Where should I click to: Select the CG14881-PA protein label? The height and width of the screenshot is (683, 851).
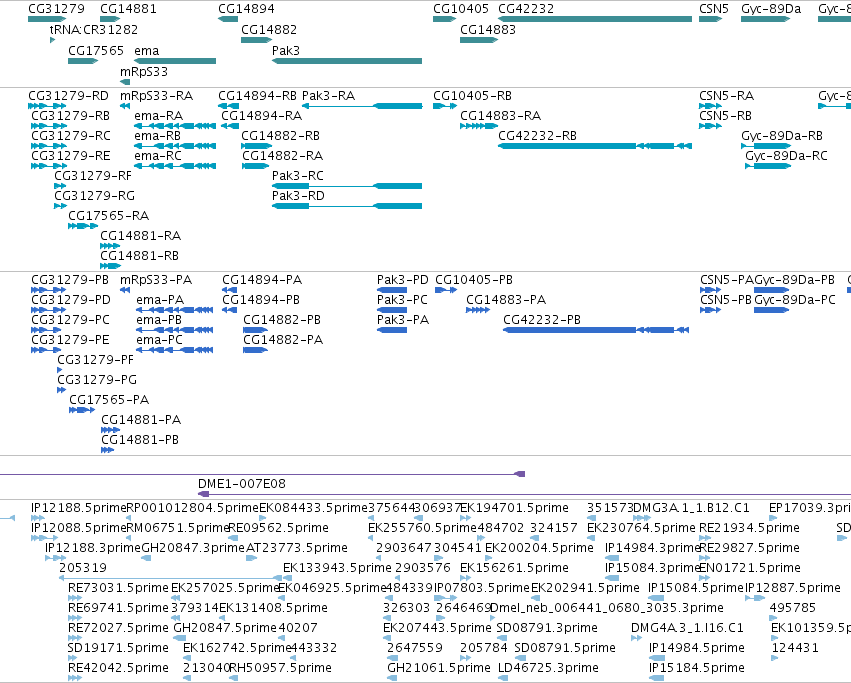[141, 420]
